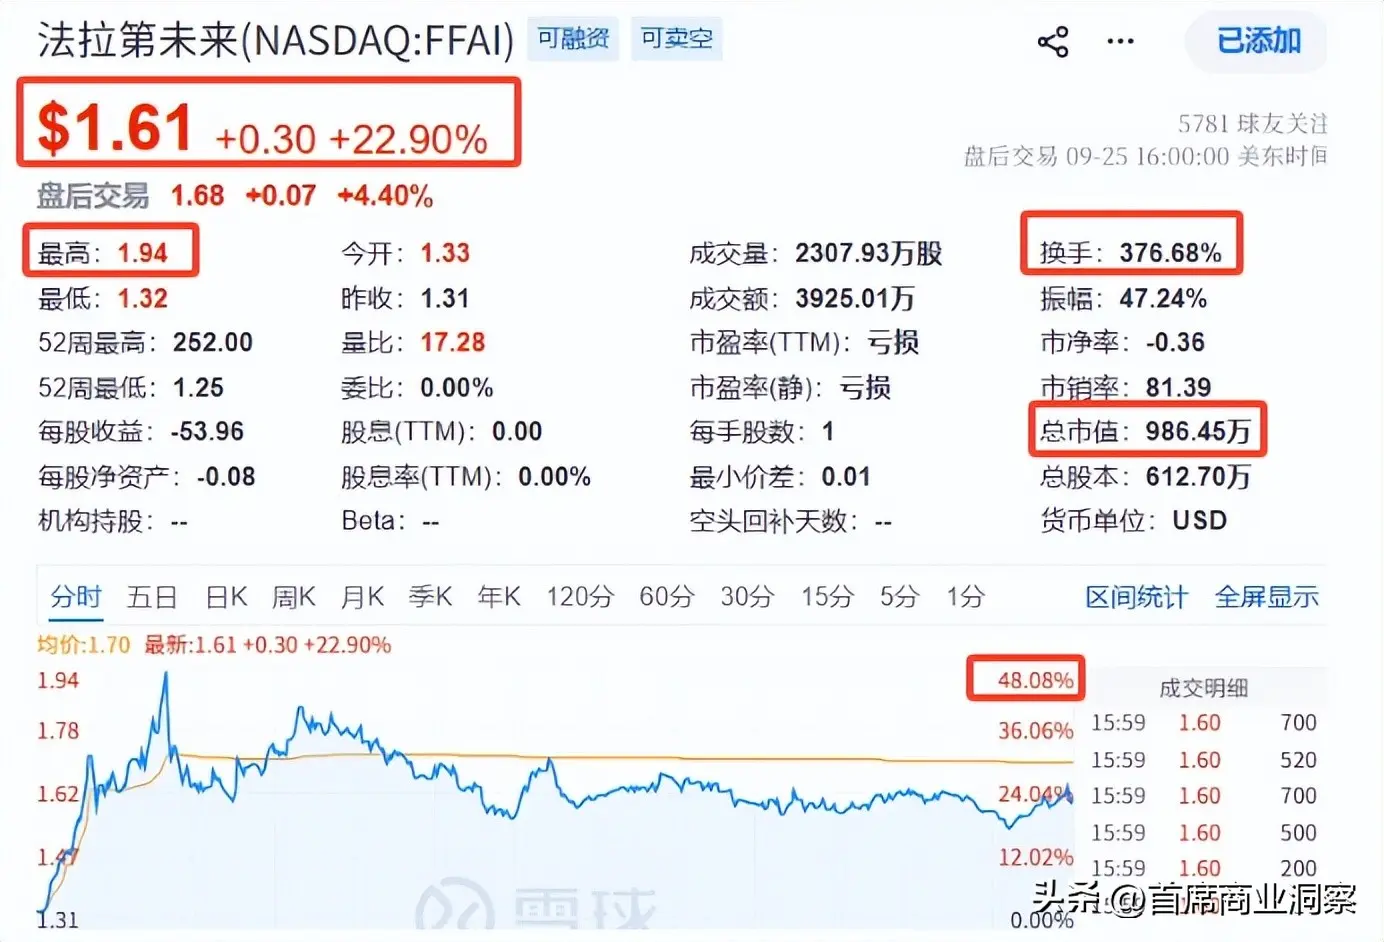The image size is (1384, 942).
Task: Switch to the 五日 chart tab
Action: tap(152, 597)
